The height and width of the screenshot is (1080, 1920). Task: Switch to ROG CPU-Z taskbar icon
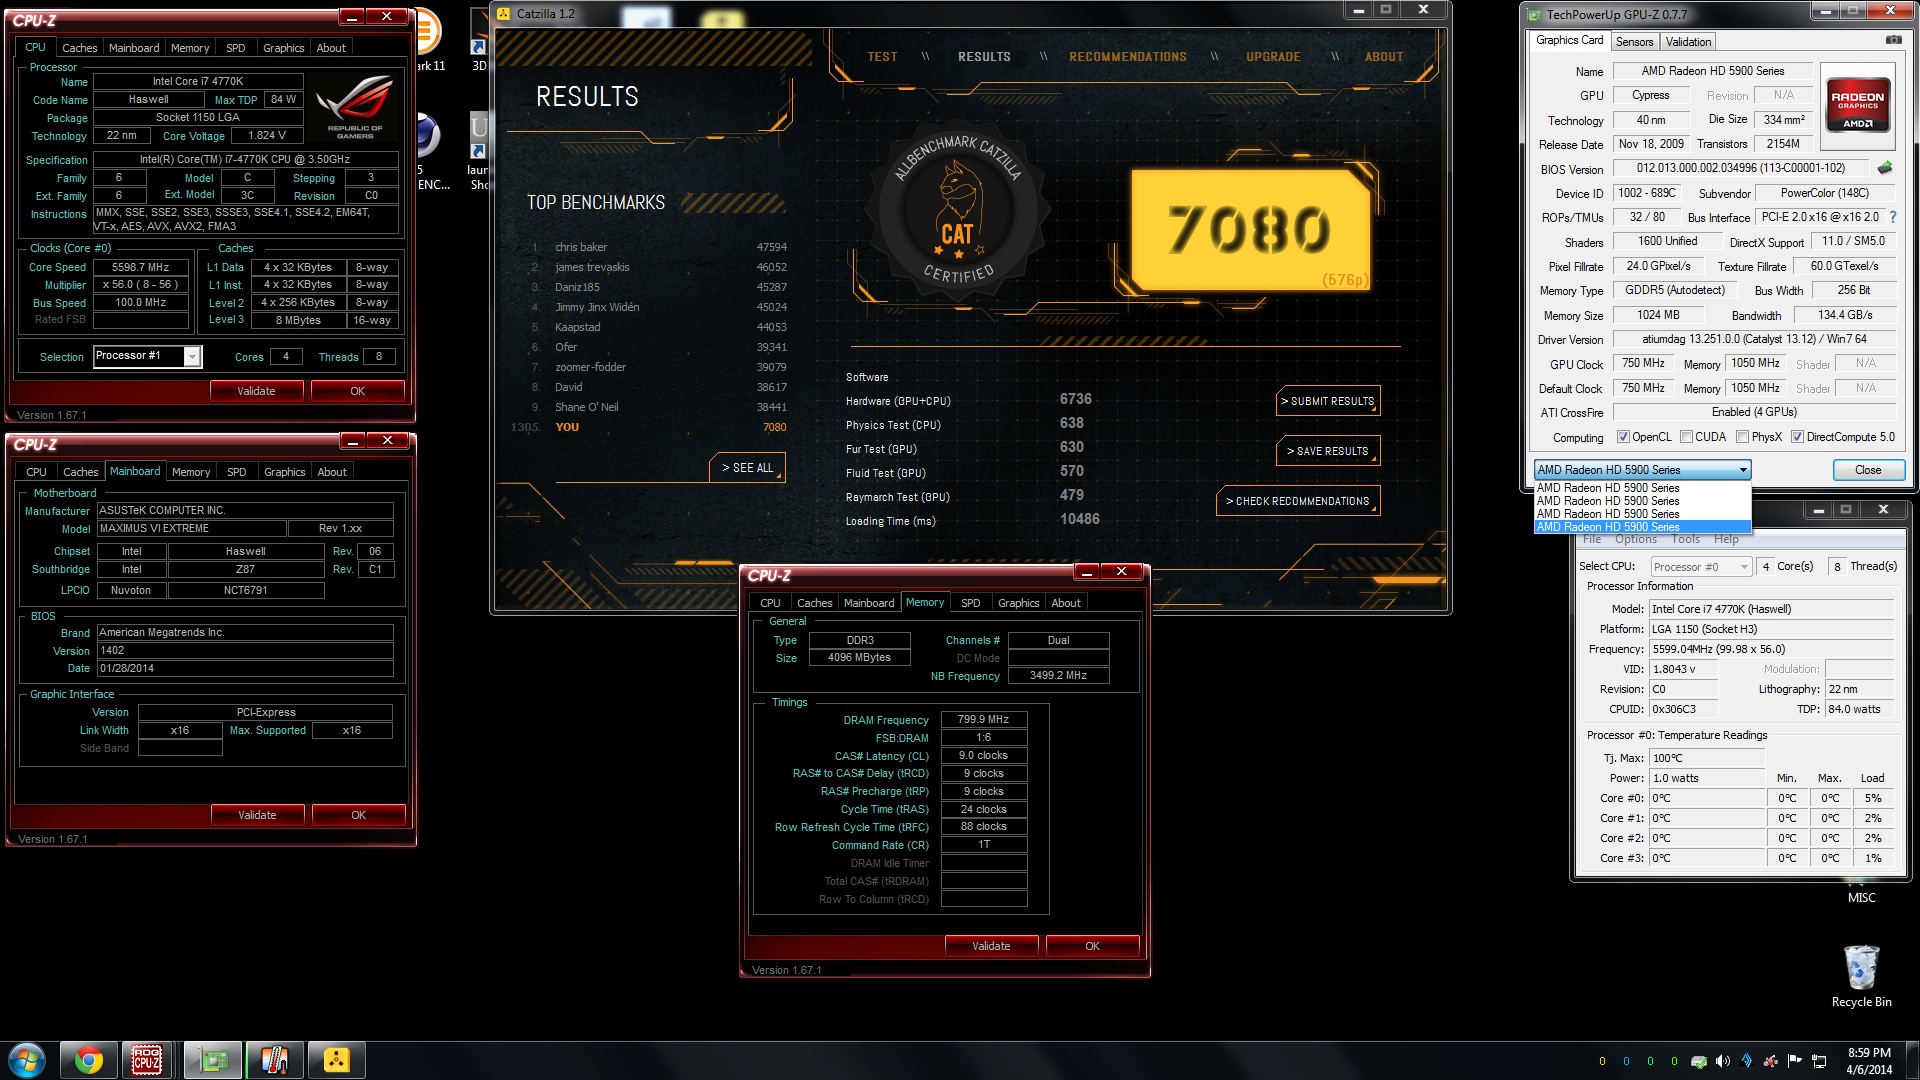(x=147, y=1060)
